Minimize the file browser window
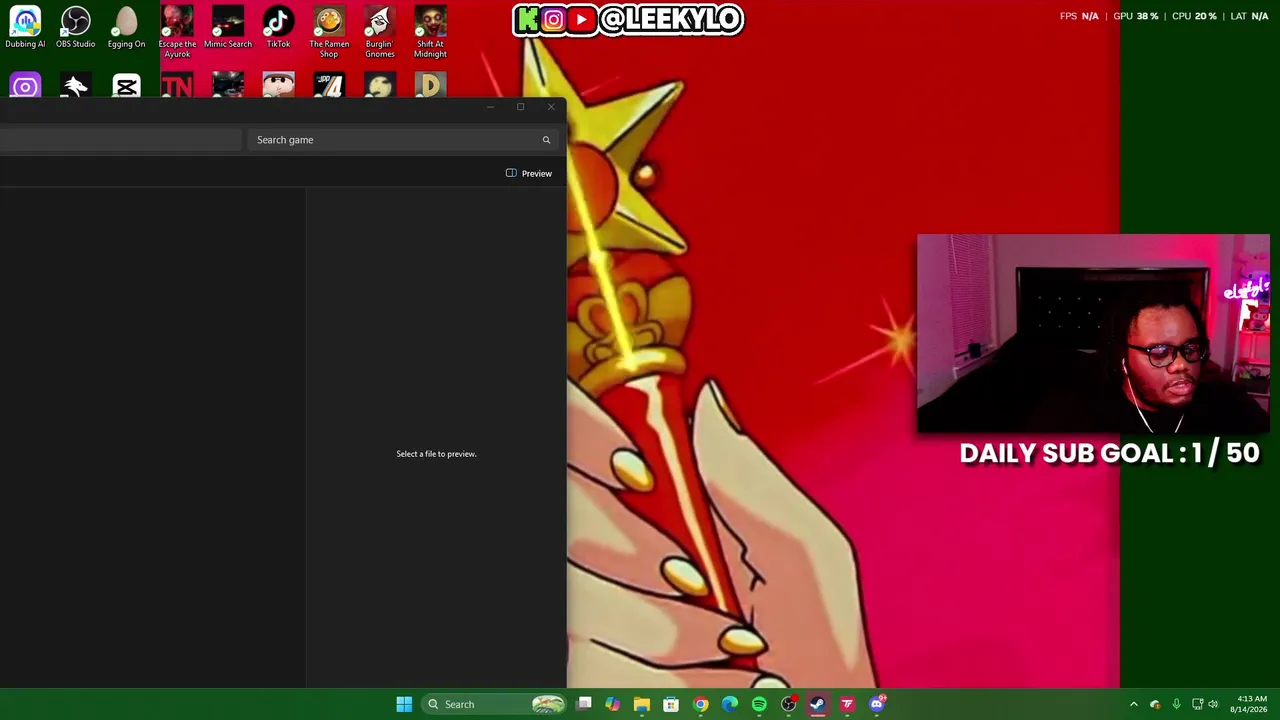The height and width of the screenshot is (720, 1280). tap(490, 107)
